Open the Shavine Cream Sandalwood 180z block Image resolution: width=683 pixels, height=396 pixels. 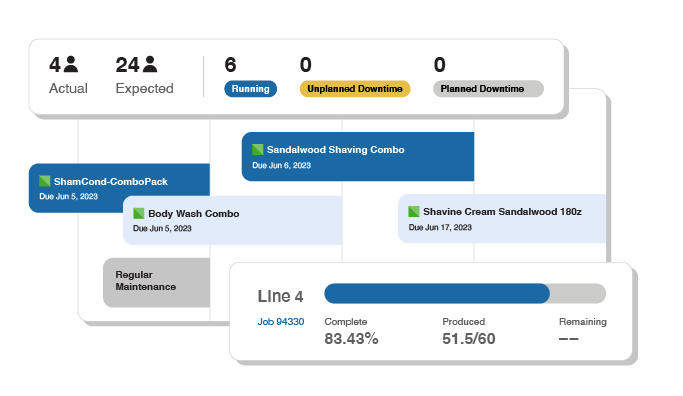[x=502, y=219]
